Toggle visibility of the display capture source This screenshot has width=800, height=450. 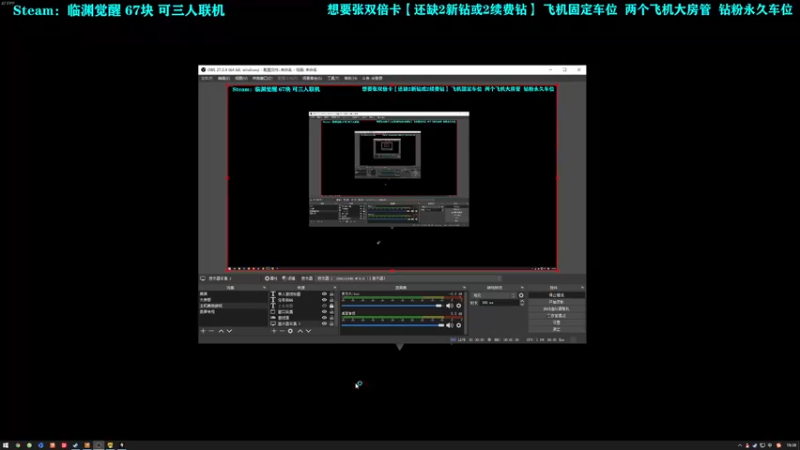point(324,323)
